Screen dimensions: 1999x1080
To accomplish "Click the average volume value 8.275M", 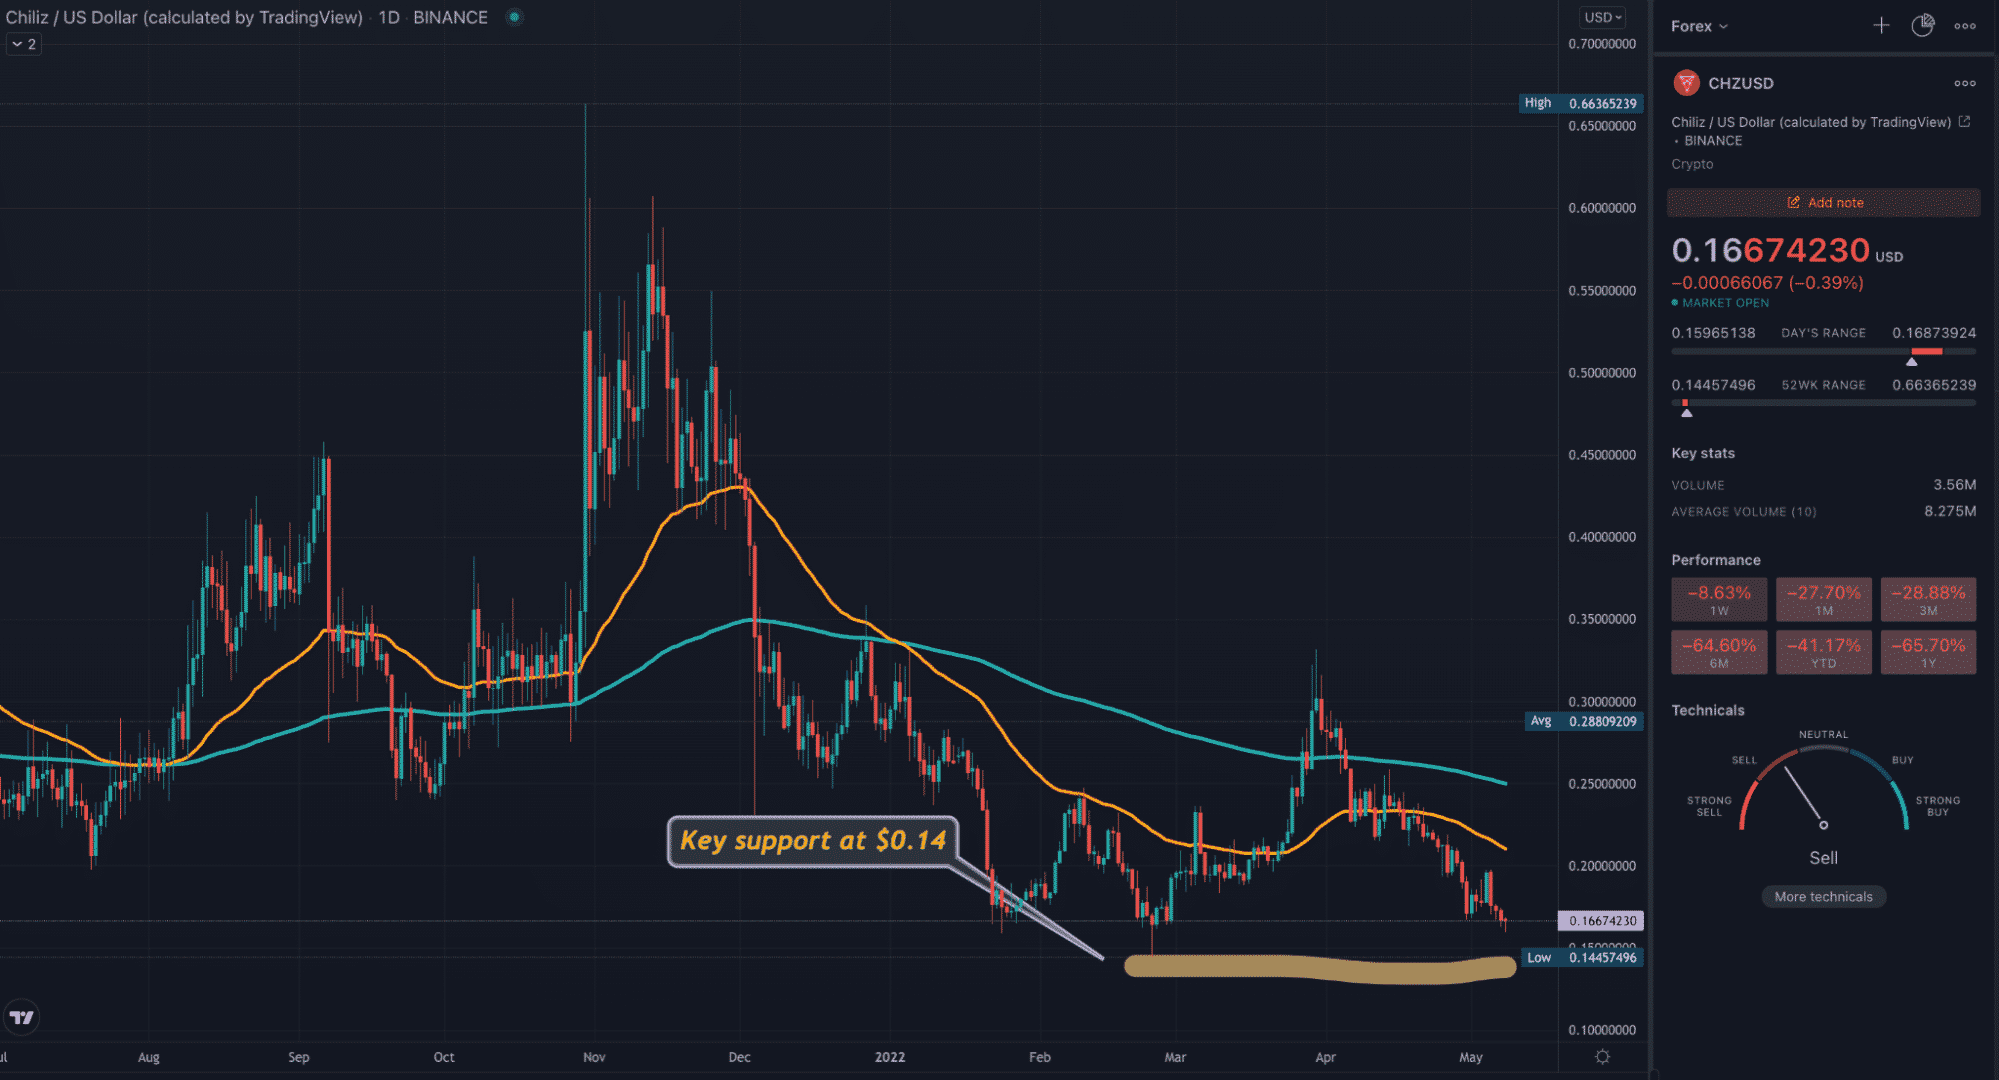I will 1950,511.
